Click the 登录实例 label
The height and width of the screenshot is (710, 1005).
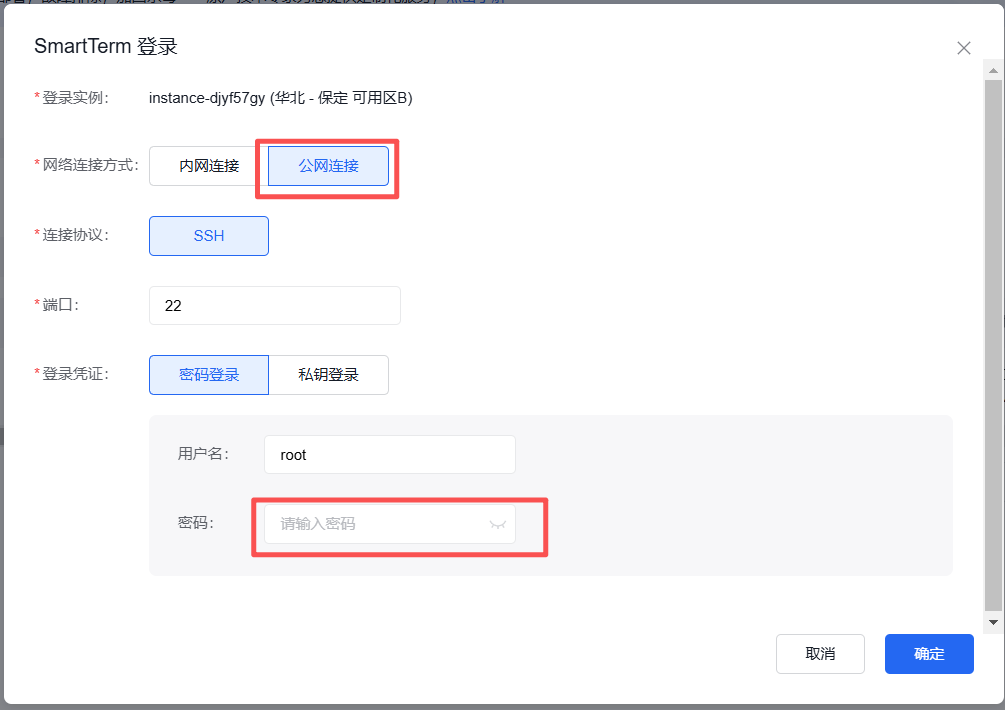[x=76, y=98]
